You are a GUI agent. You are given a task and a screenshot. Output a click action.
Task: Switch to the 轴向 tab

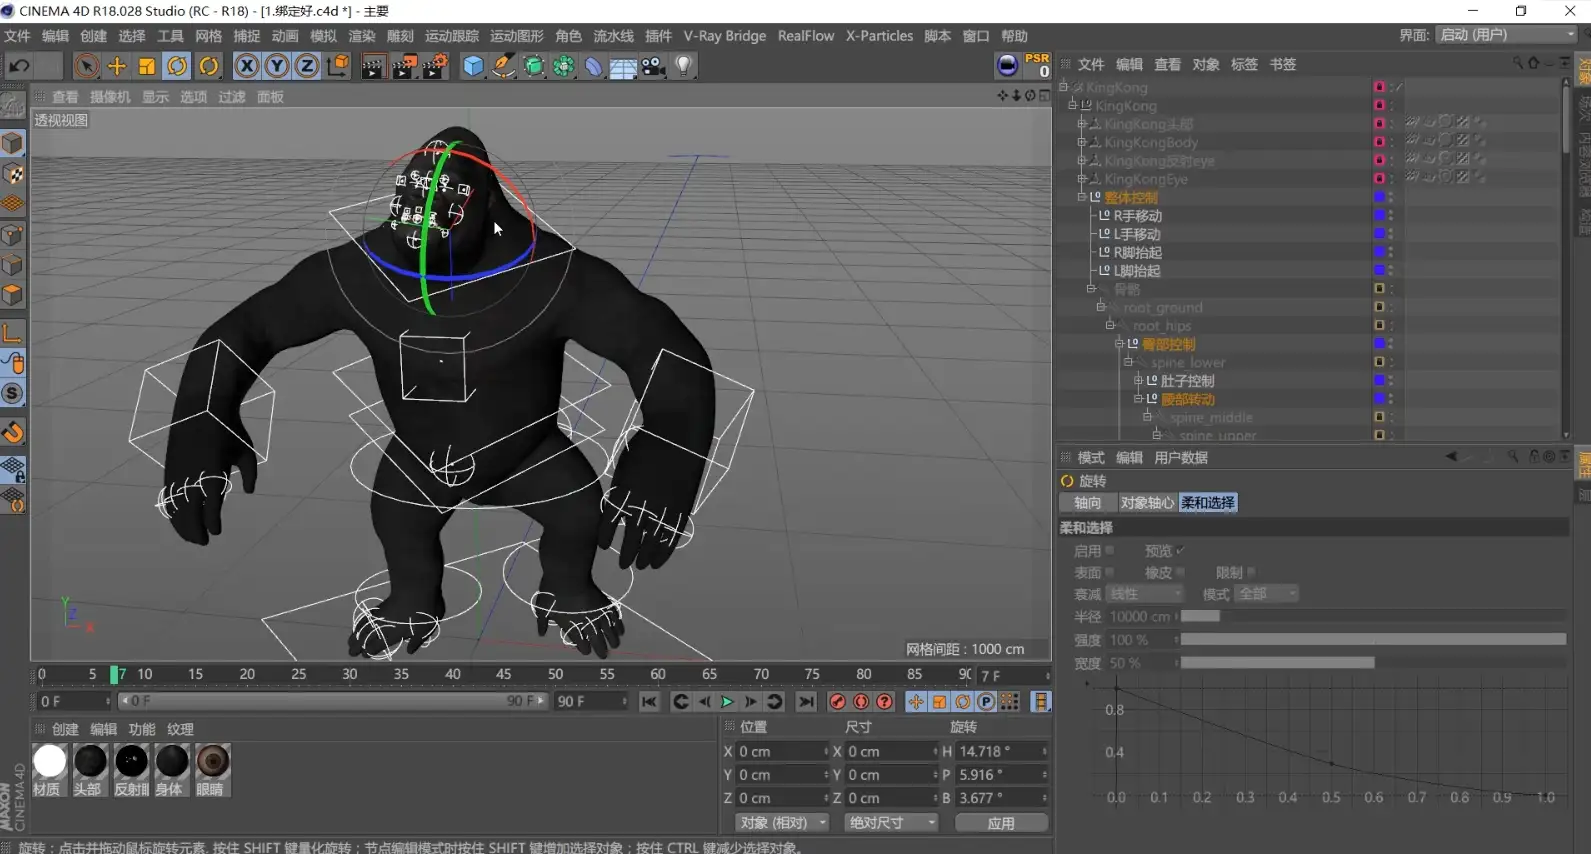pos(1088,503)
